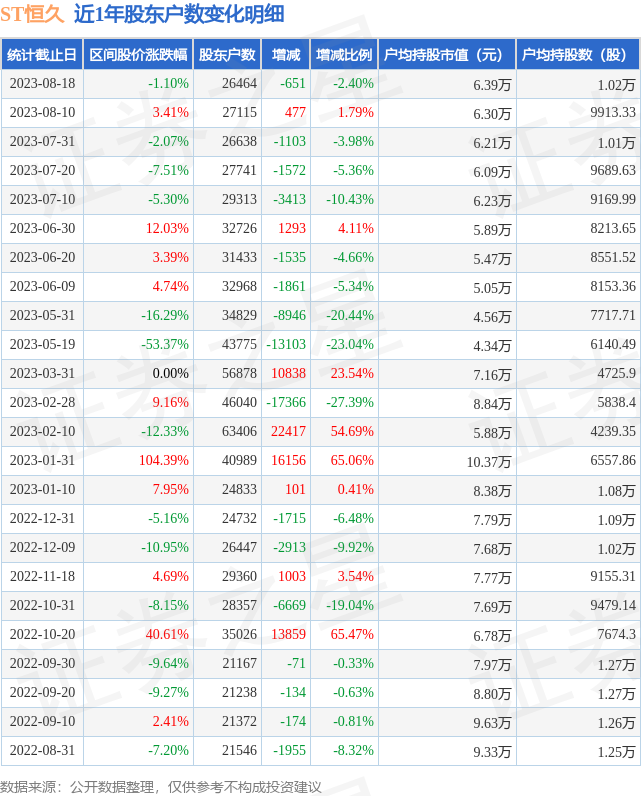Click the date cell 2022-12-09
Image resolution: width=641 pixels, height=796 pixels.
[x=42, y=547]
